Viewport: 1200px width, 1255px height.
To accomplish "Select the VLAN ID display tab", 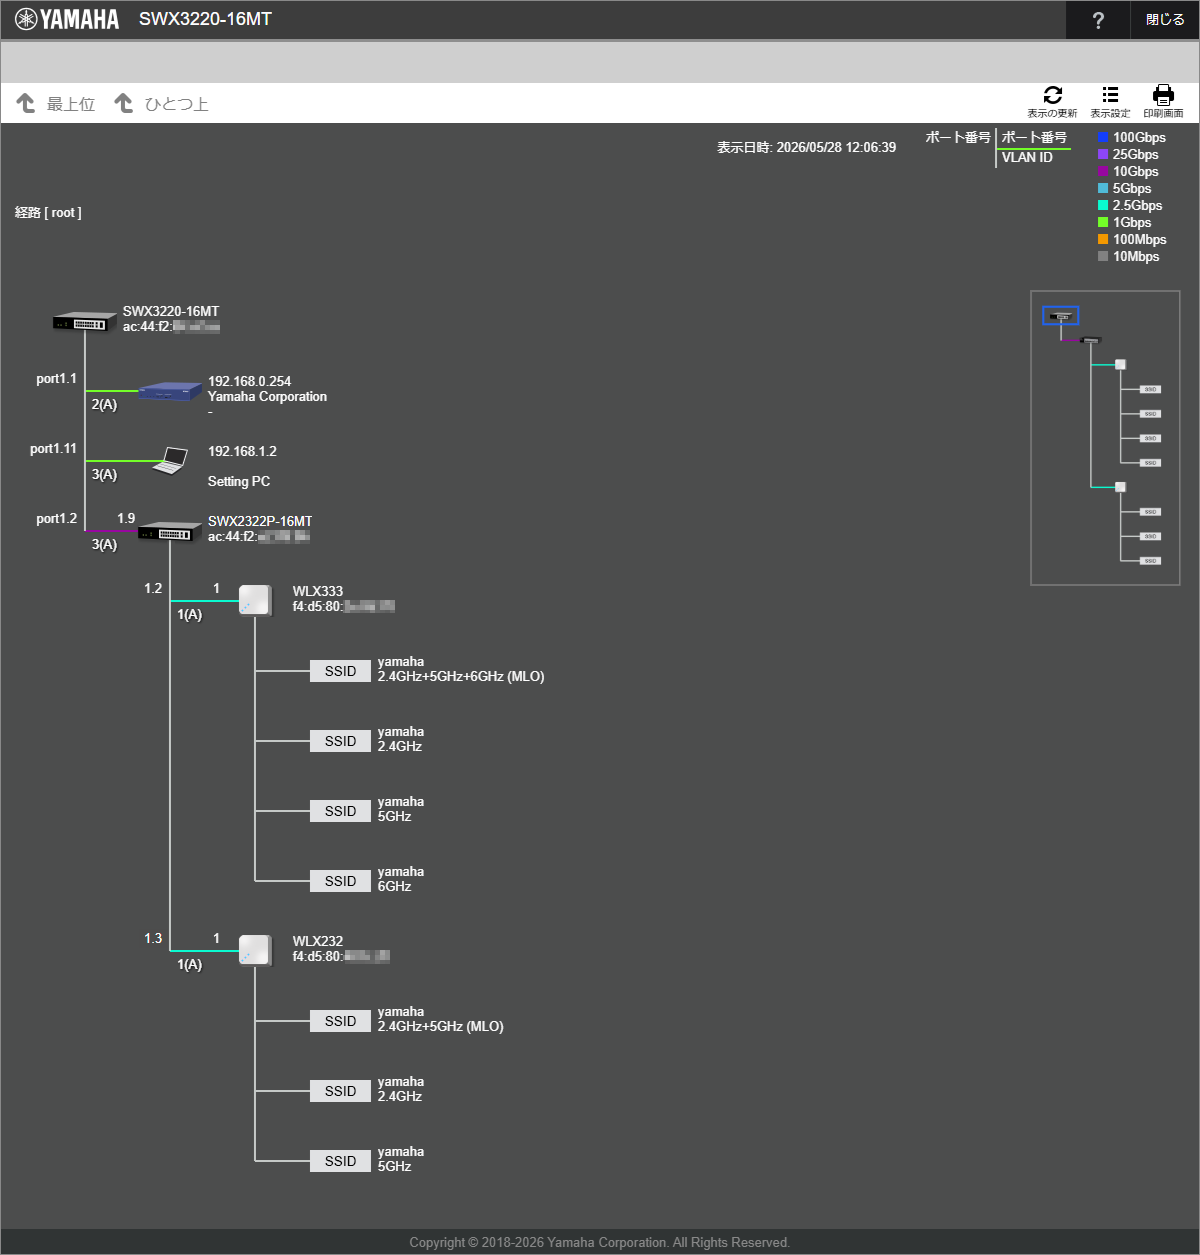I will tap(1027, 158).
